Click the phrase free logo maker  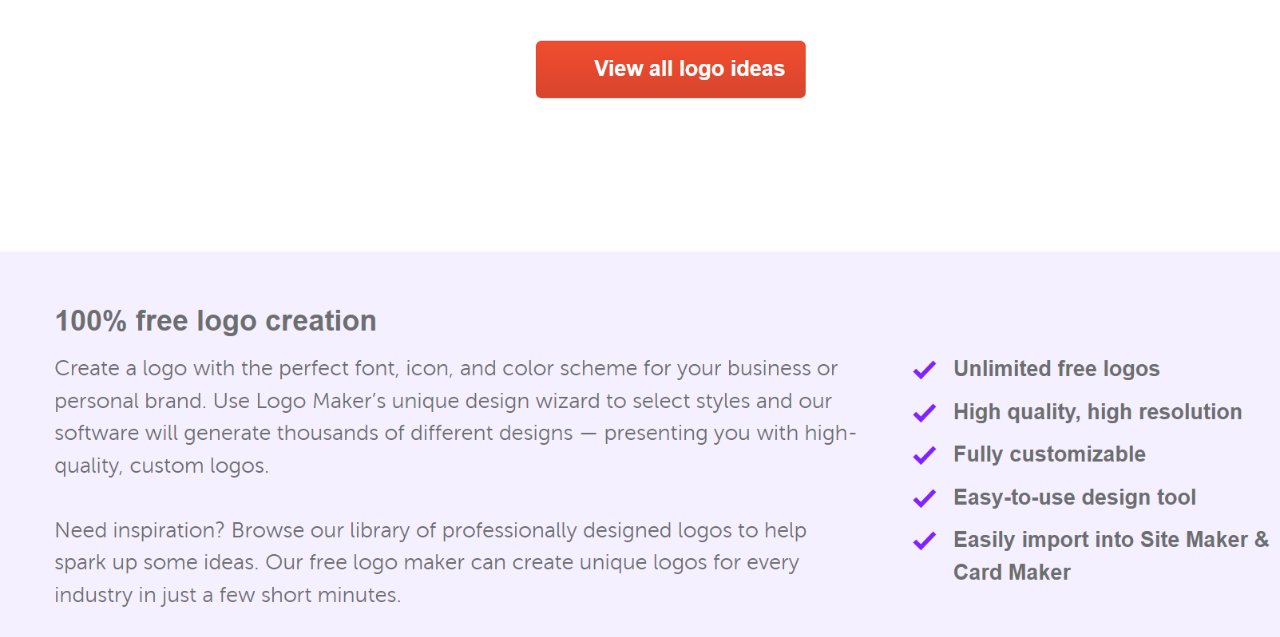[388, 563]
